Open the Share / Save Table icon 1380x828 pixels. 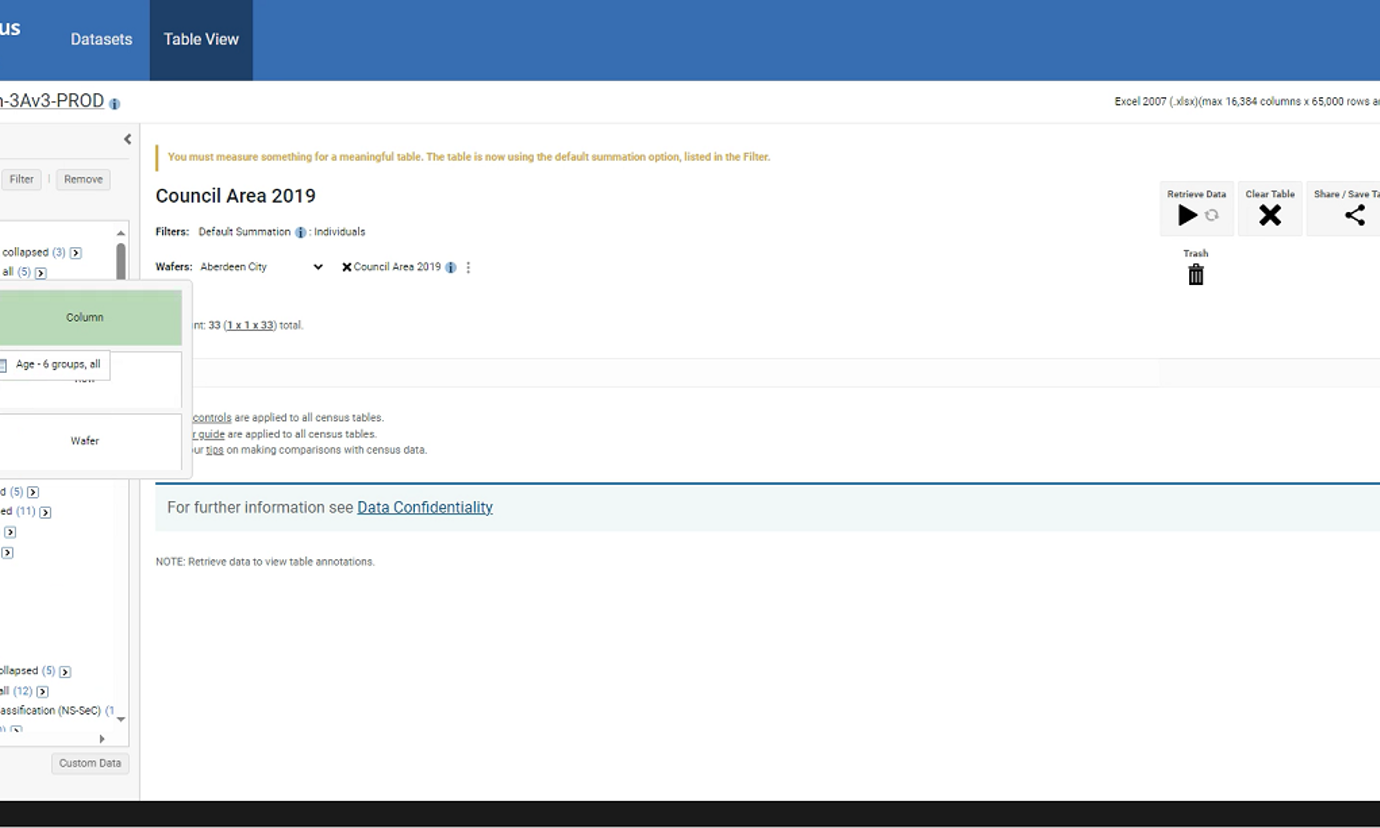tap(1354, 215)
